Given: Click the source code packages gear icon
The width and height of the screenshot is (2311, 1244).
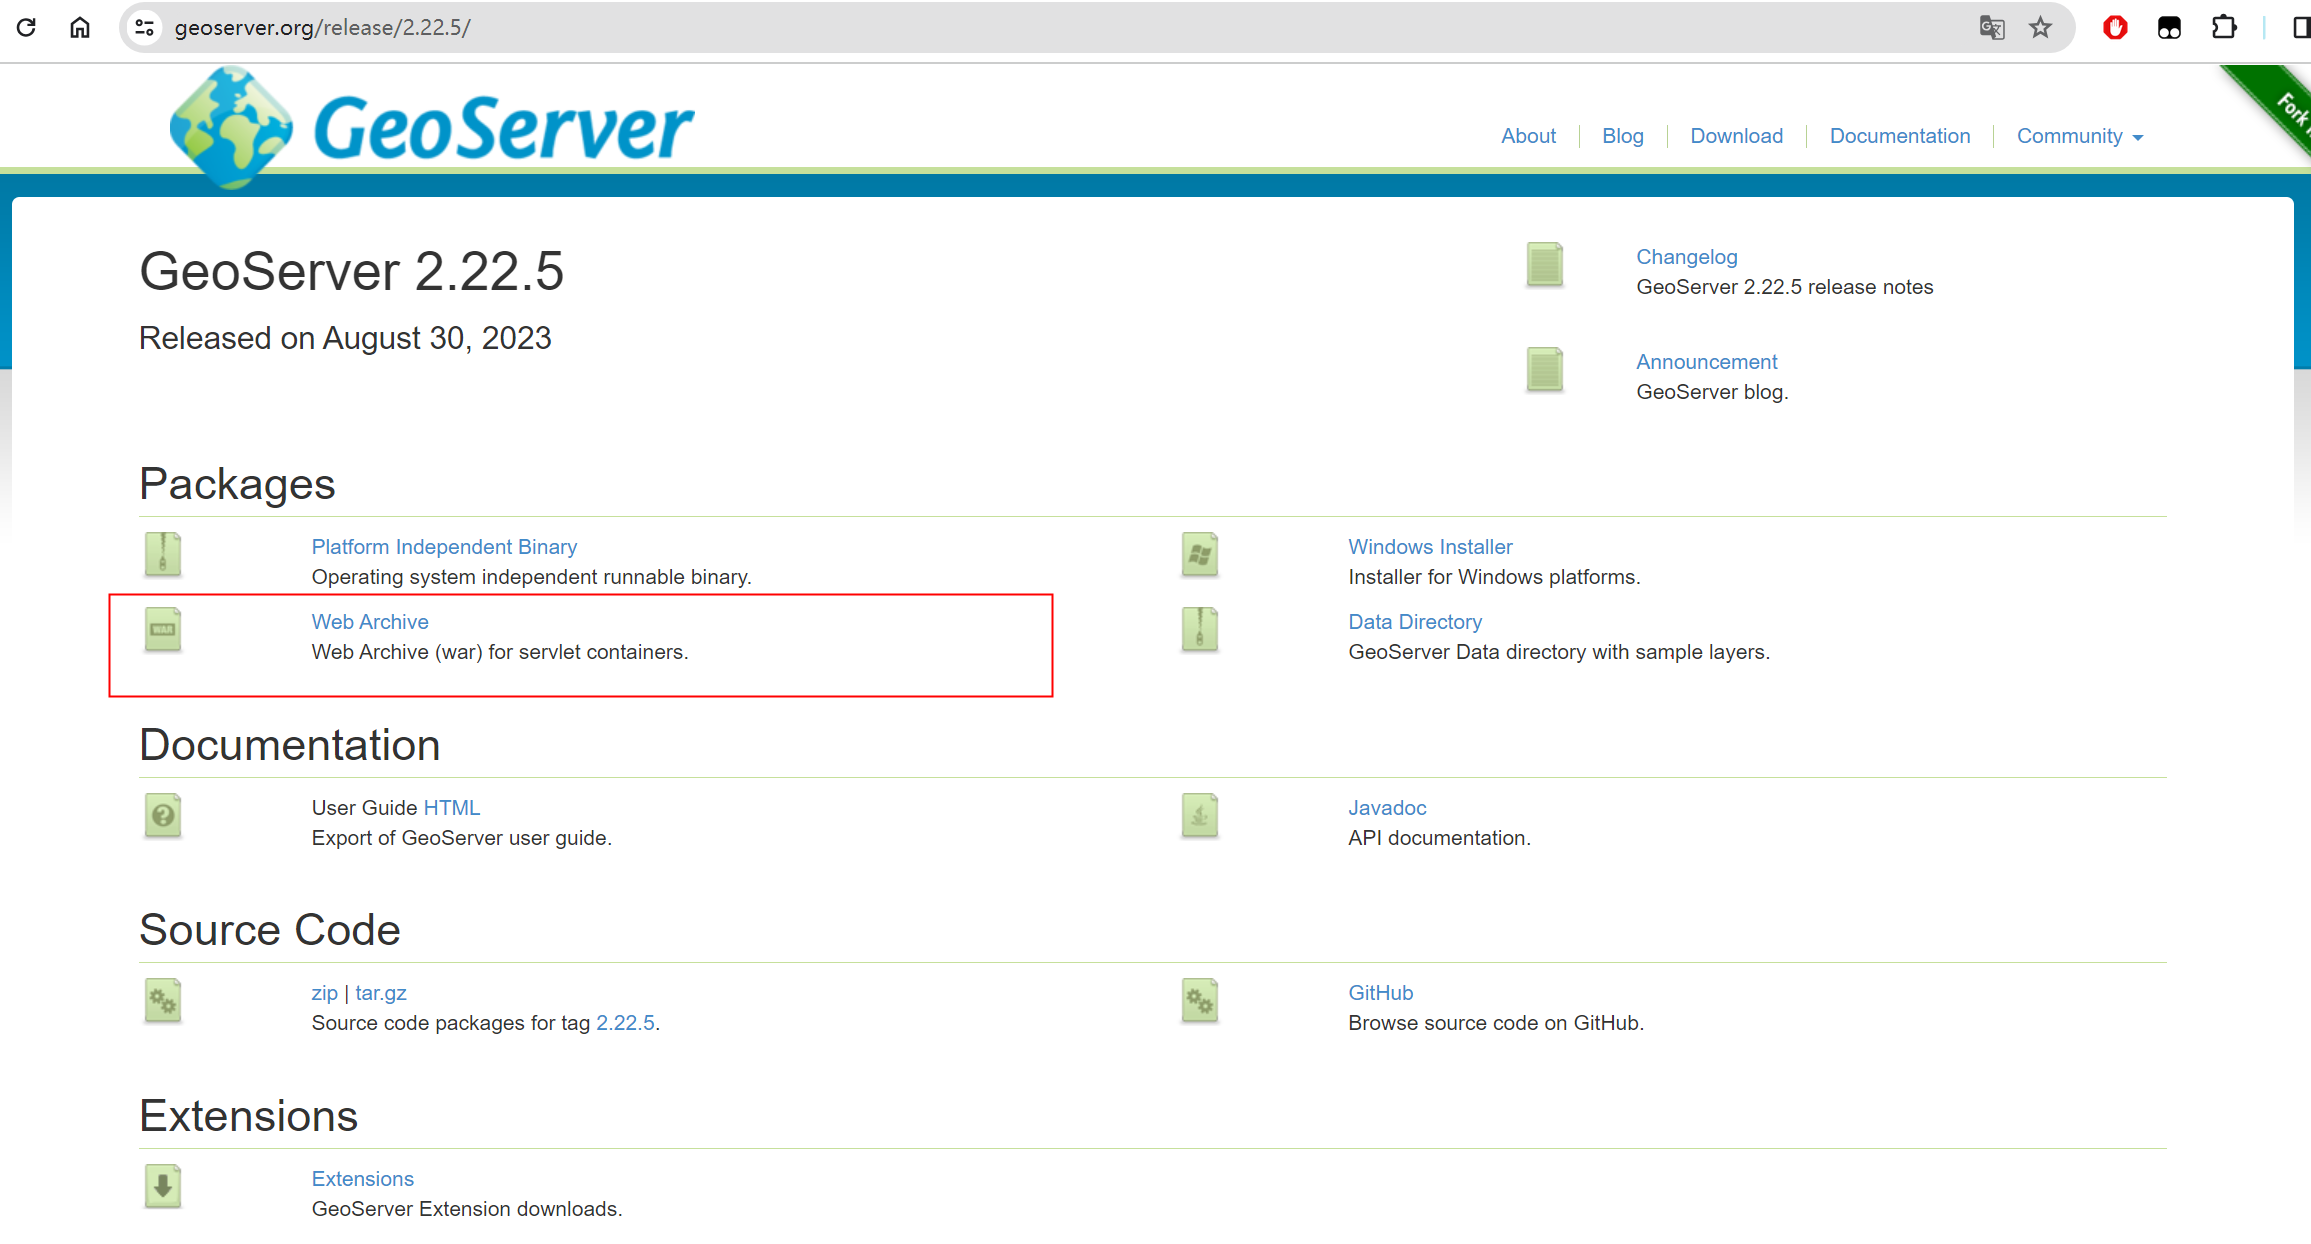Looking at the screenshot, I should click(163, 1000).
